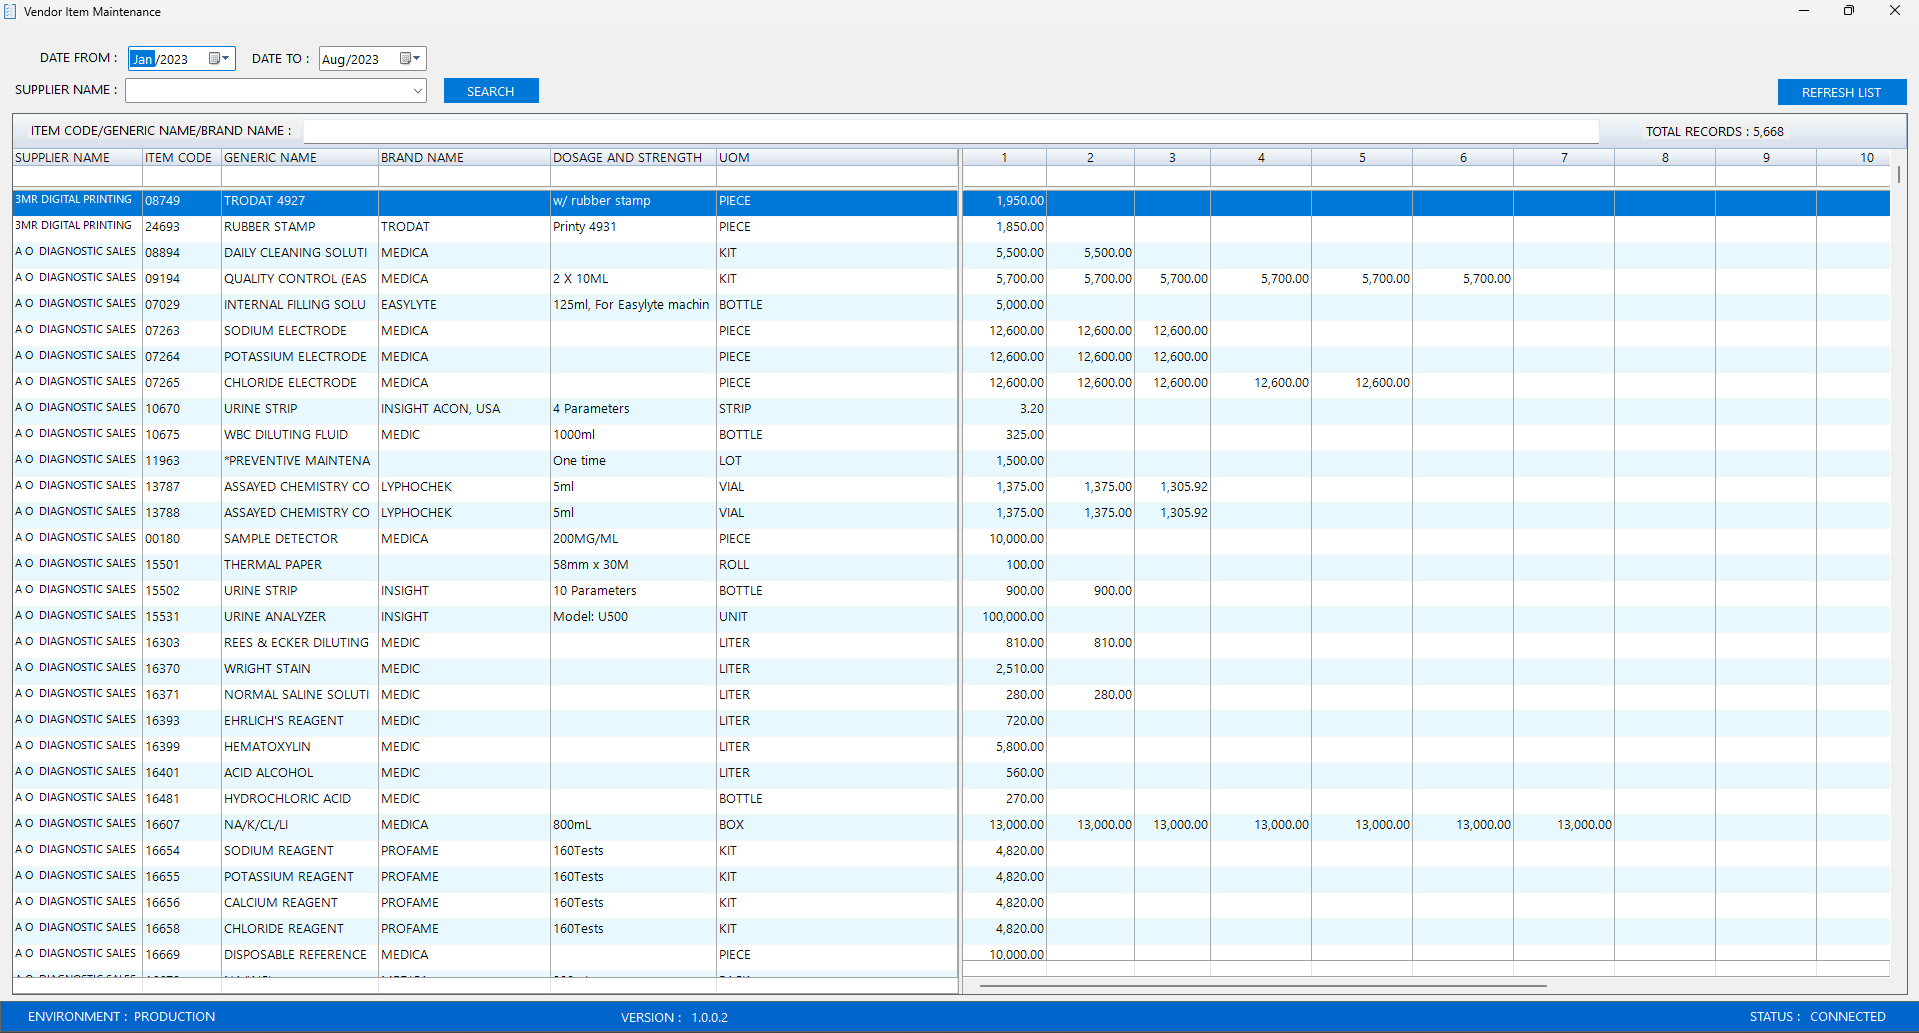Select the RUBBER STAMP item row

tap(269, 227)
